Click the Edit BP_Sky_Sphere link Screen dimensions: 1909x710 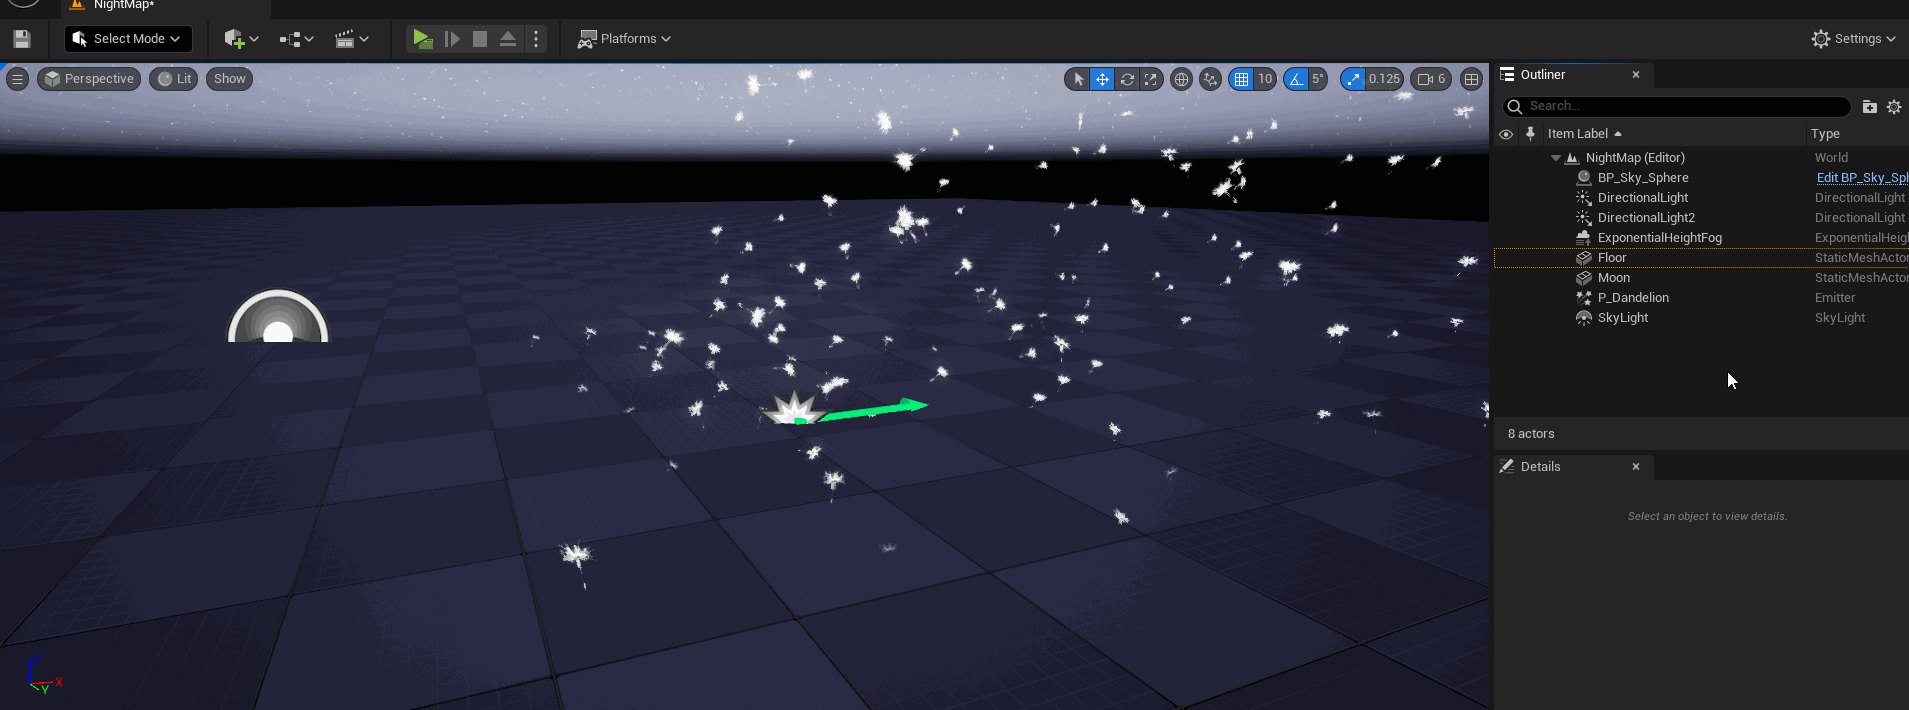point(1861,178)
